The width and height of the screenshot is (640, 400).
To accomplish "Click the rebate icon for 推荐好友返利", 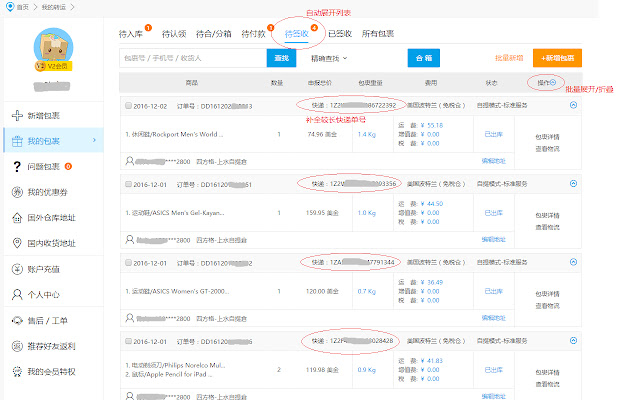I will 17,346.
